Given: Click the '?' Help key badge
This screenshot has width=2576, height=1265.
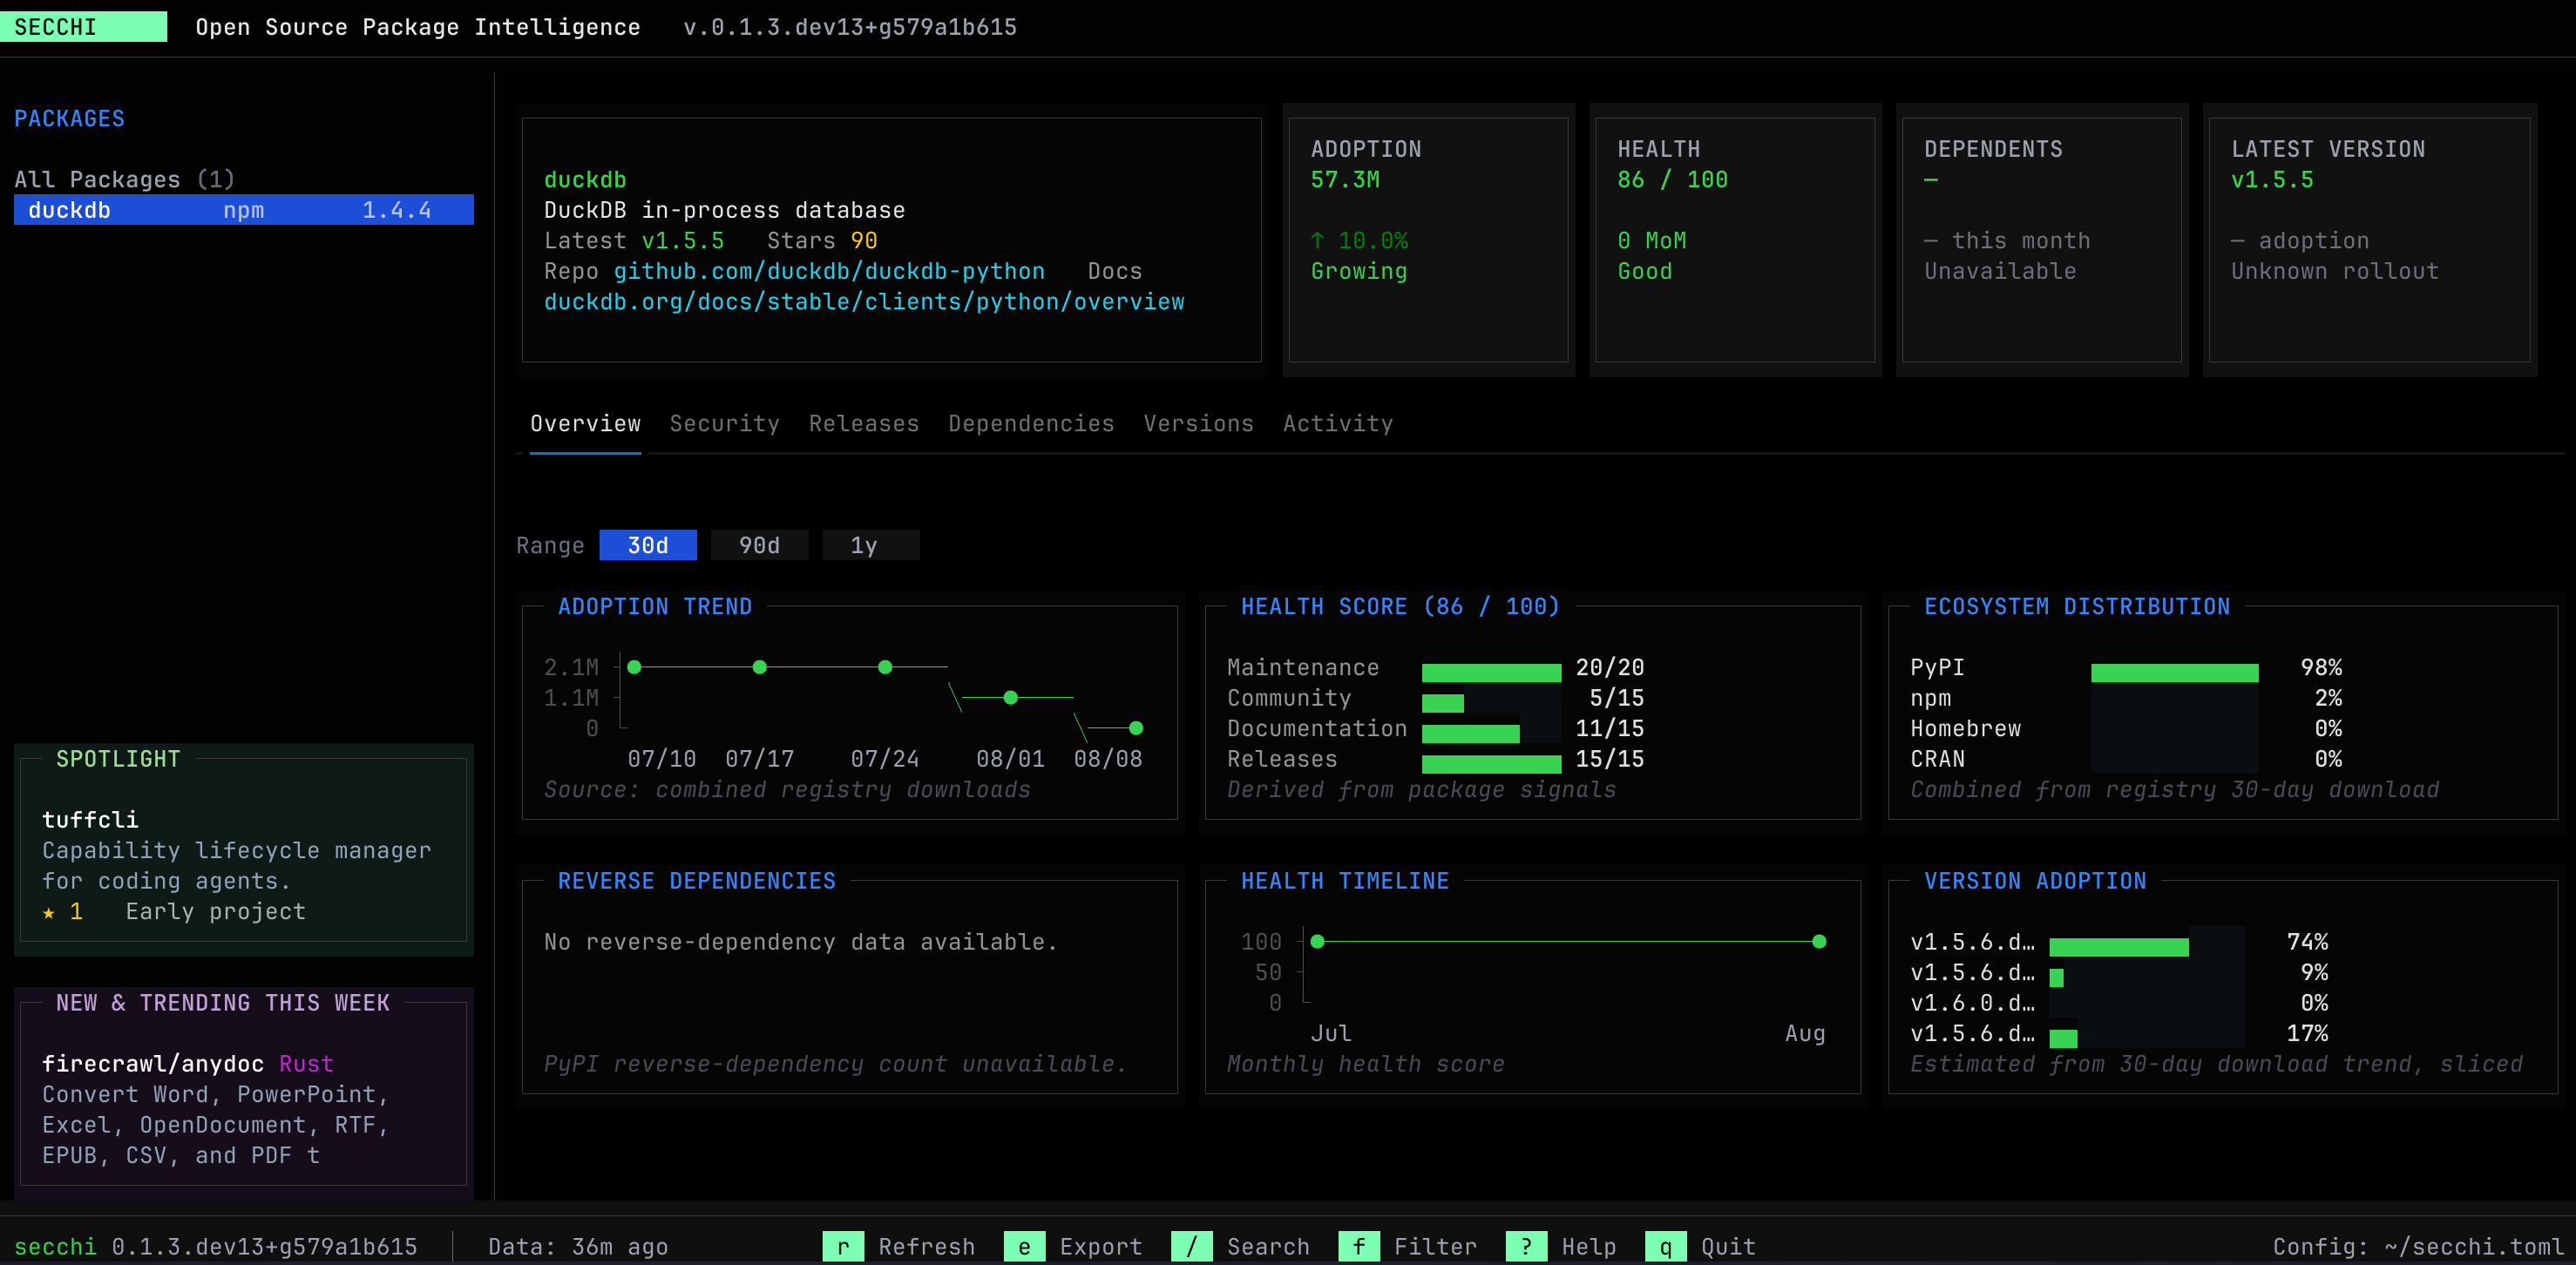Looking at the screenshot, I should click(x=1526, y=1246).
